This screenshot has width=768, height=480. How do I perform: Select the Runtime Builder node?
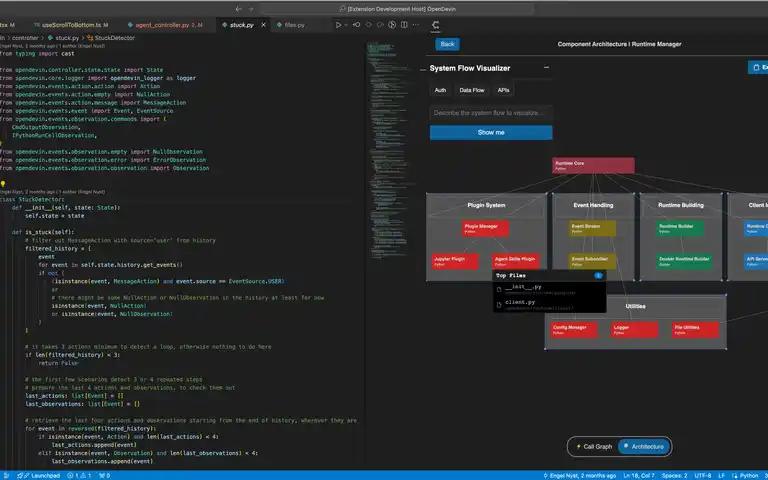click(680, 228)
